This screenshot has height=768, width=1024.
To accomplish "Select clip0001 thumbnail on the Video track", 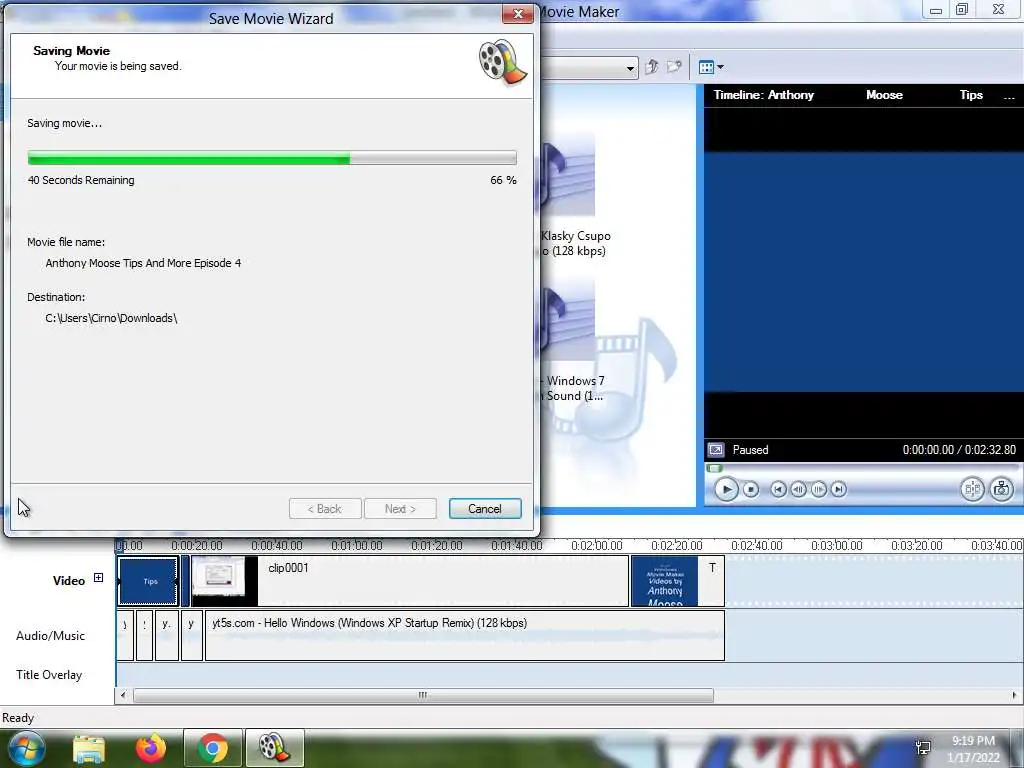I will coord(225,581).
